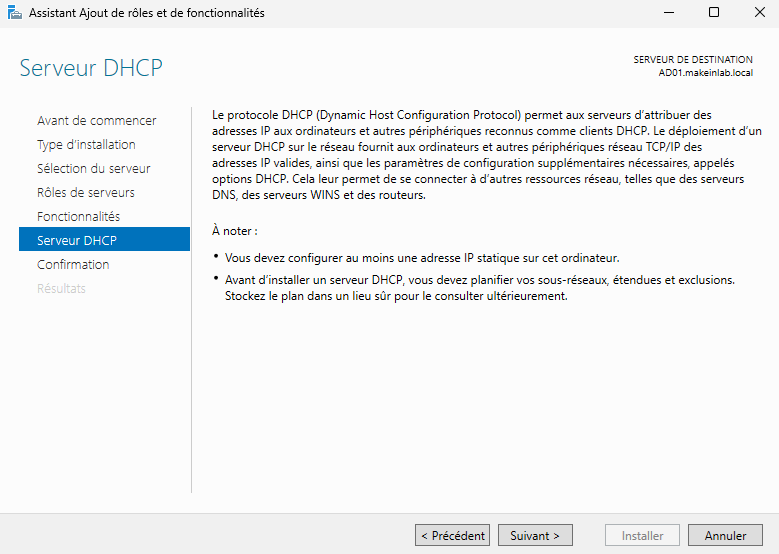
Task: Click the static IP address note bullet
Action: 422,257
